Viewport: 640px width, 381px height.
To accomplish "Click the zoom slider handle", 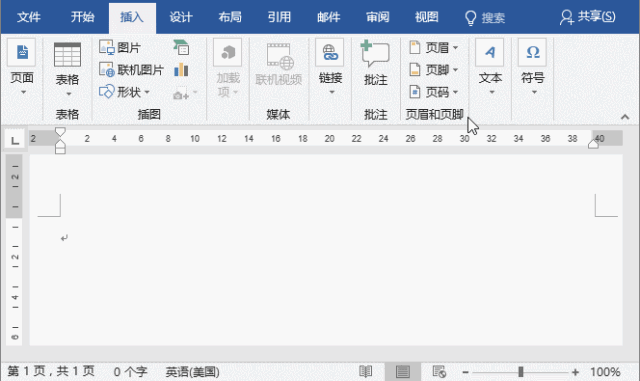I will pyautogui.click(x=520, y=372).
